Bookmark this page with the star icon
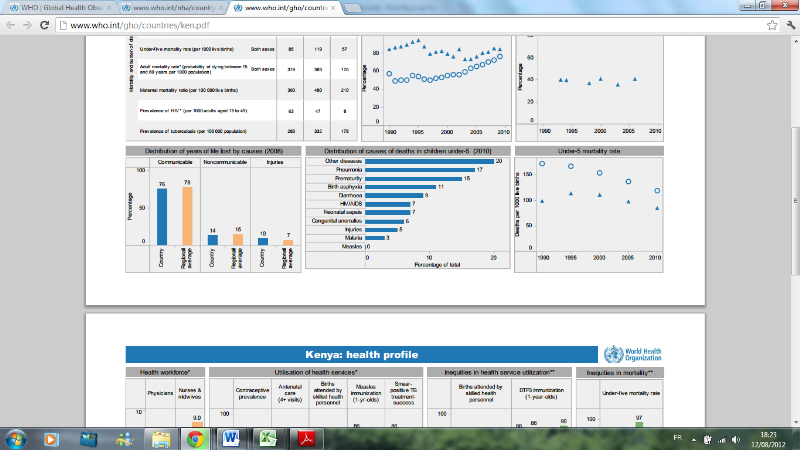The image size is (800, 450). point(772,25)
